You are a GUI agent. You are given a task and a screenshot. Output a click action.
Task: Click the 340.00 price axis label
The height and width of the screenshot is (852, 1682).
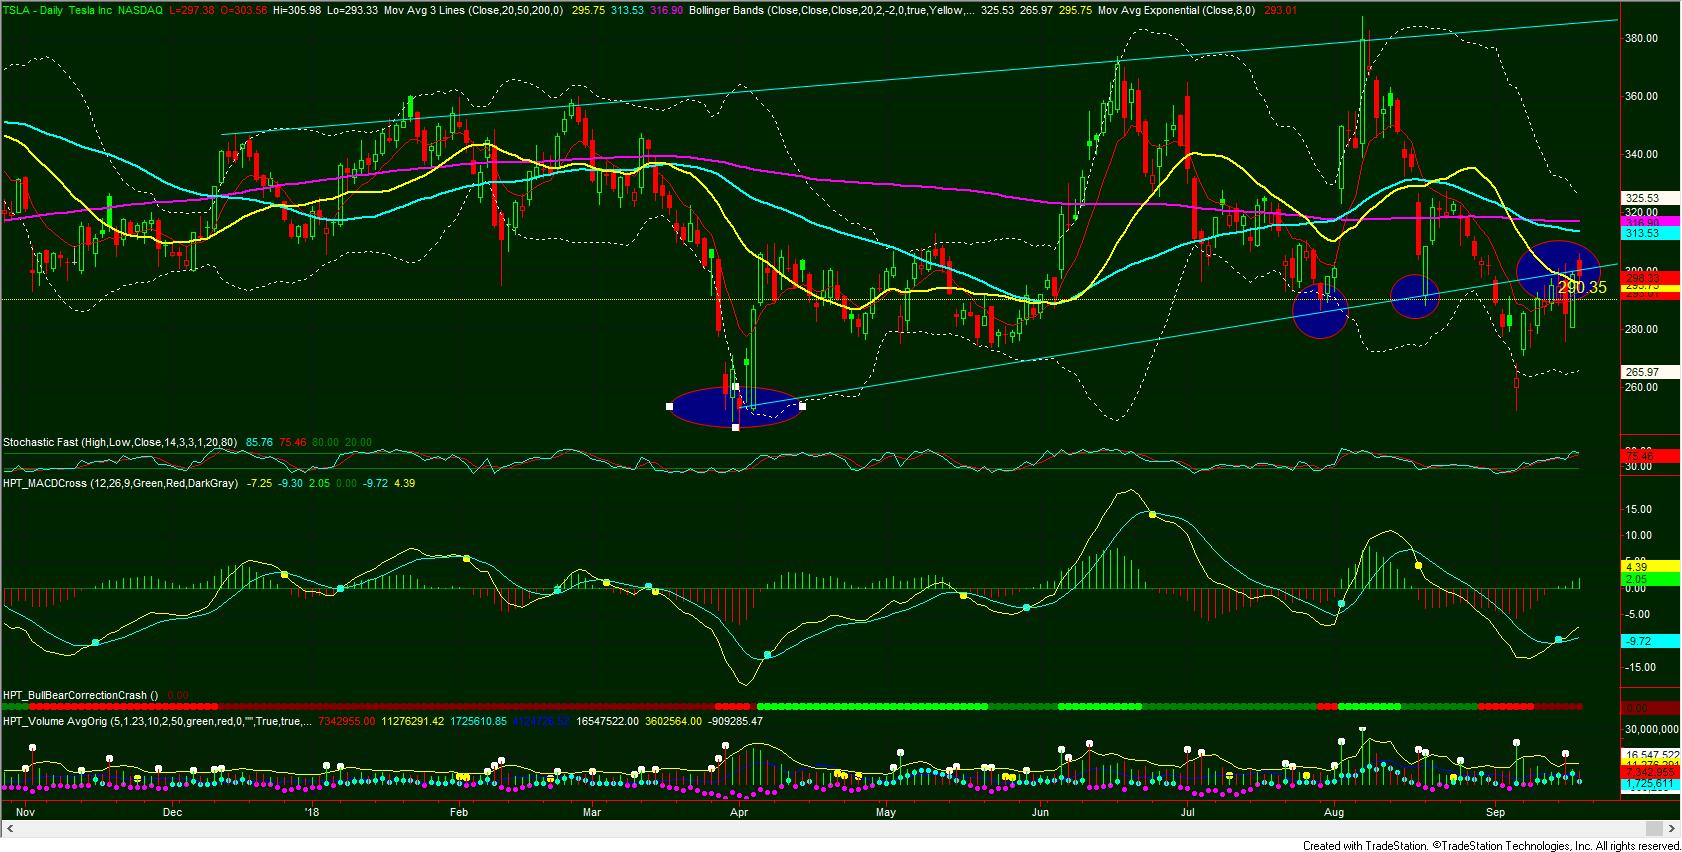pos(1643,154)
